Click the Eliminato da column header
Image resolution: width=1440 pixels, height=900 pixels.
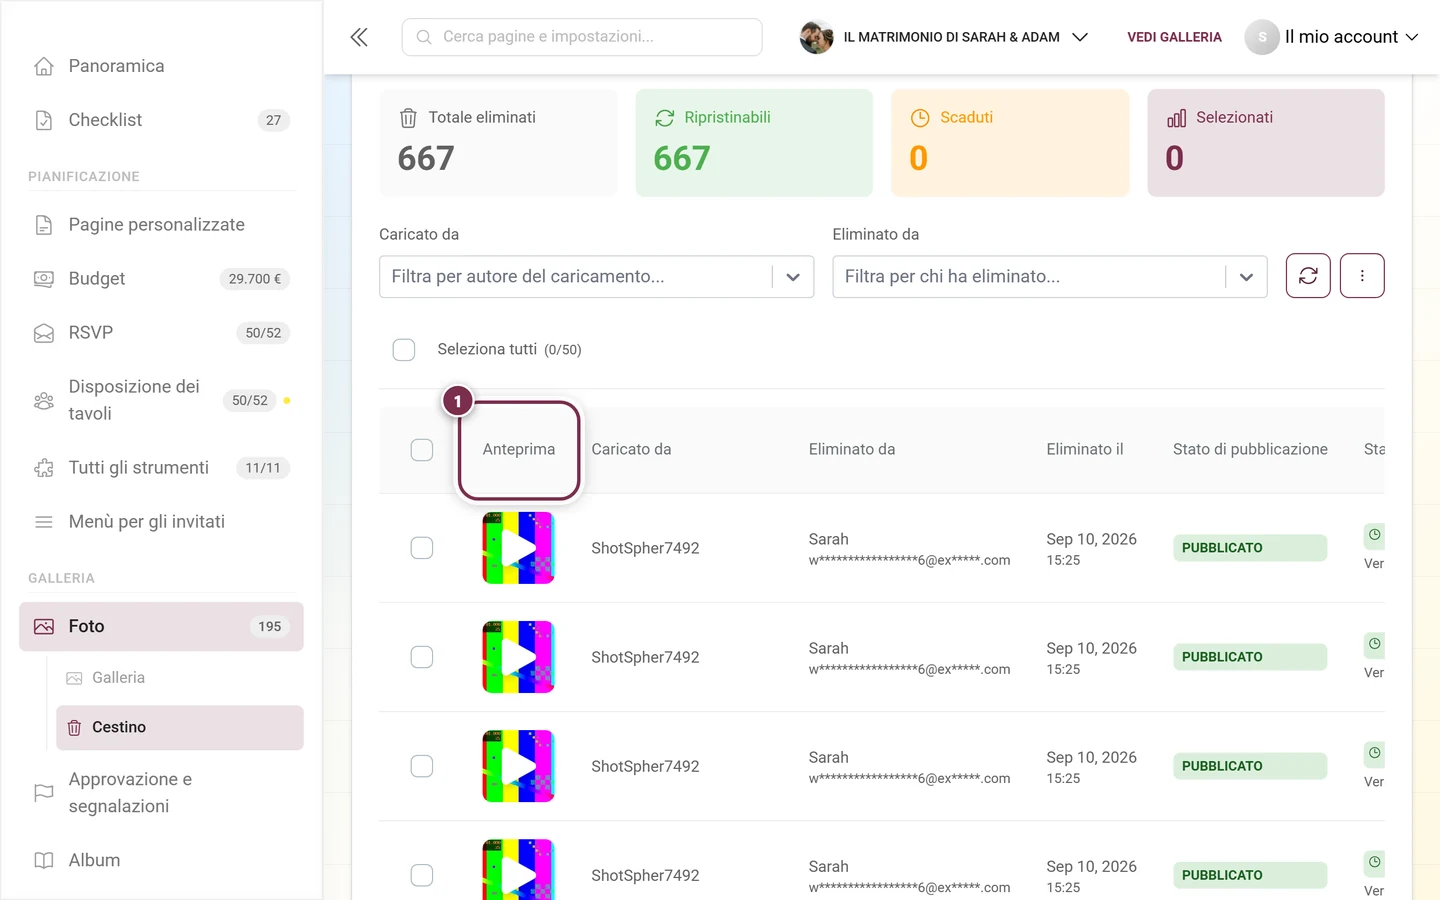click(852, 450)
